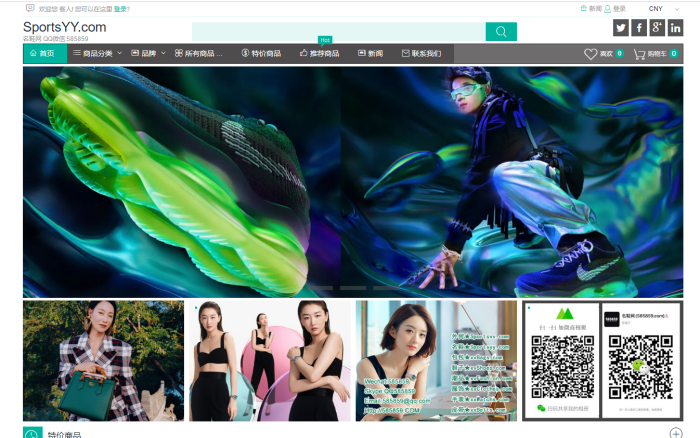Screen dimensions: 700x438
Task: Open the 联系我们 contact page
Action: (421, 53)
